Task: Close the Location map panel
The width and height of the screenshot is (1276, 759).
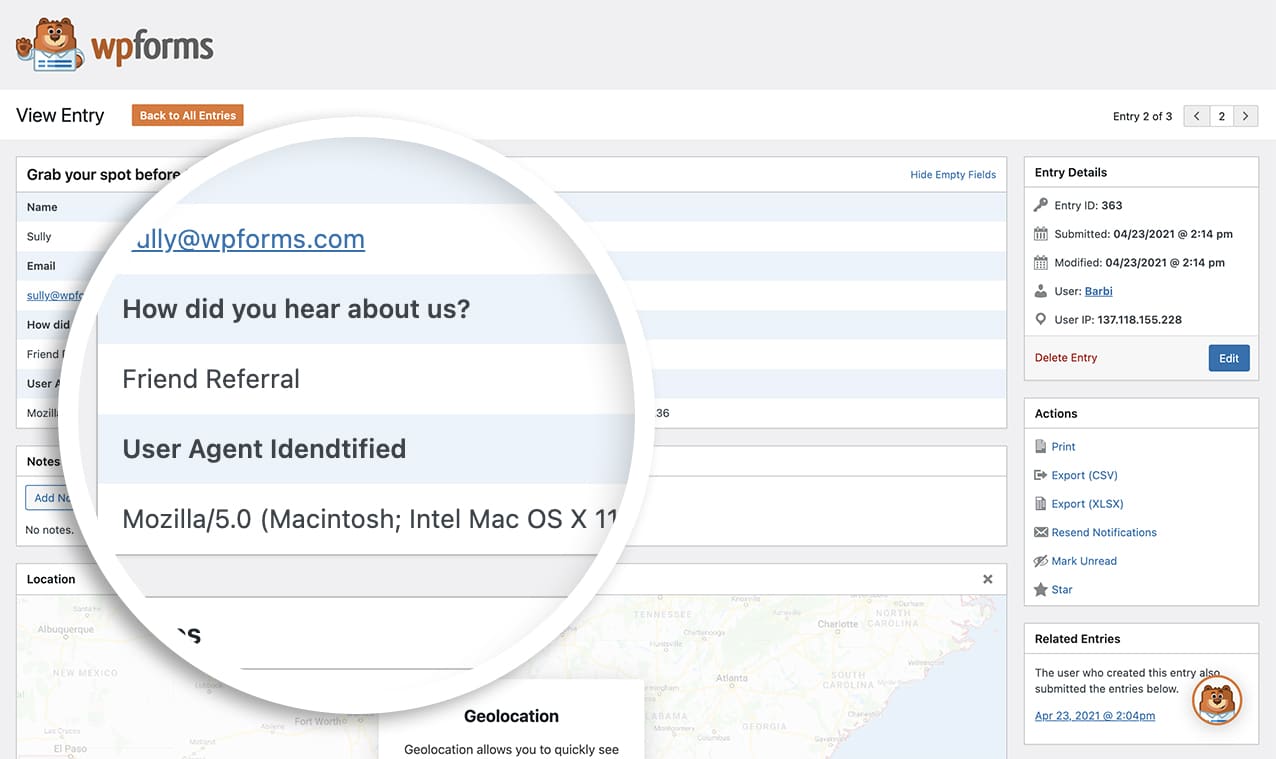Action: point(987,578)
